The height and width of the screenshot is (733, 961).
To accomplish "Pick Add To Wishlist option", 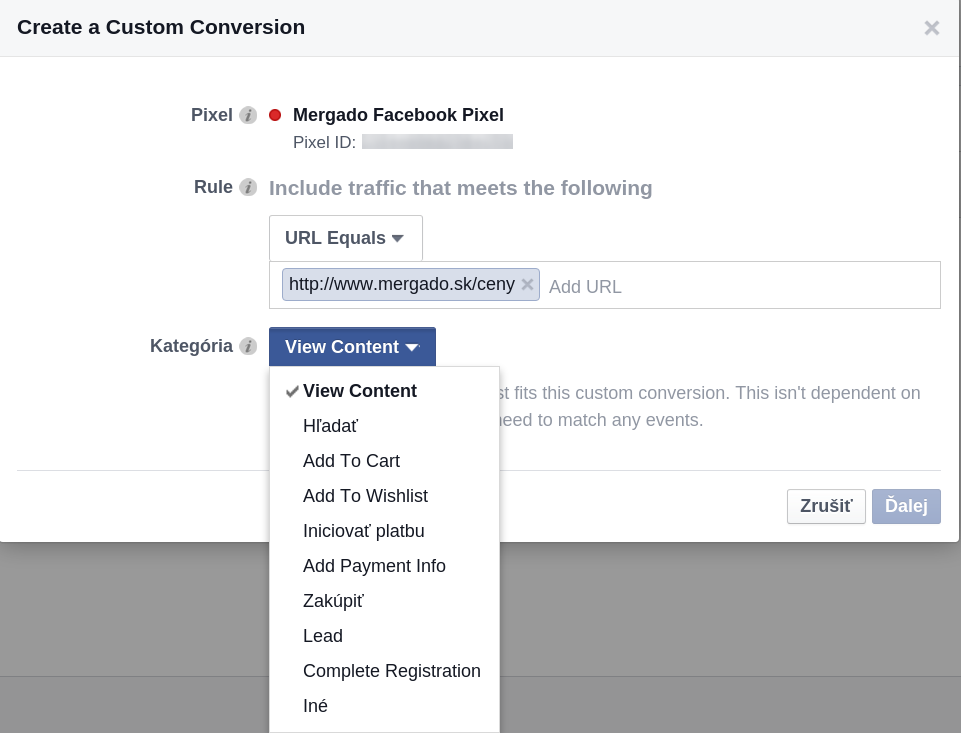I will coord(365,496).
